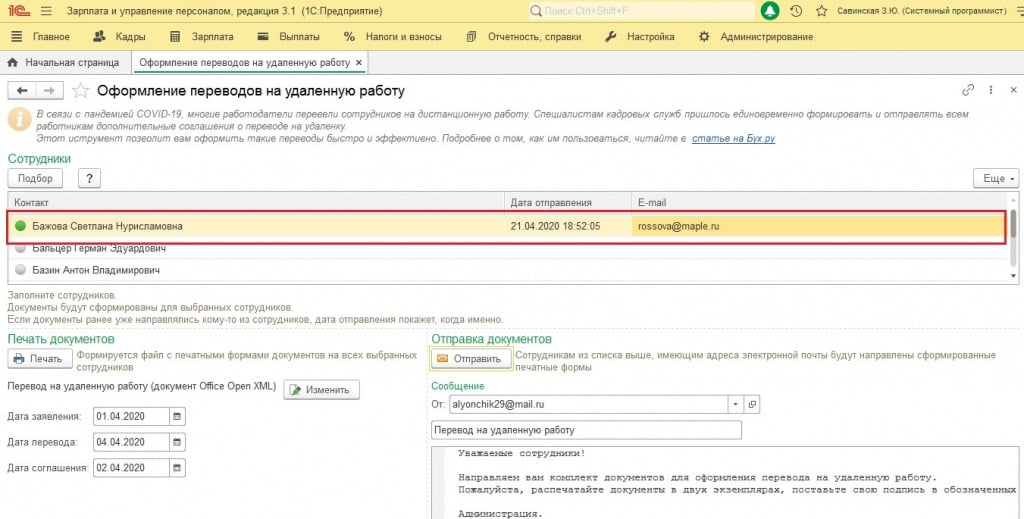Select status circle for Базин Антон Владимирович
The width and height of the screenshot is (1024, 519).
pos(20,270)
